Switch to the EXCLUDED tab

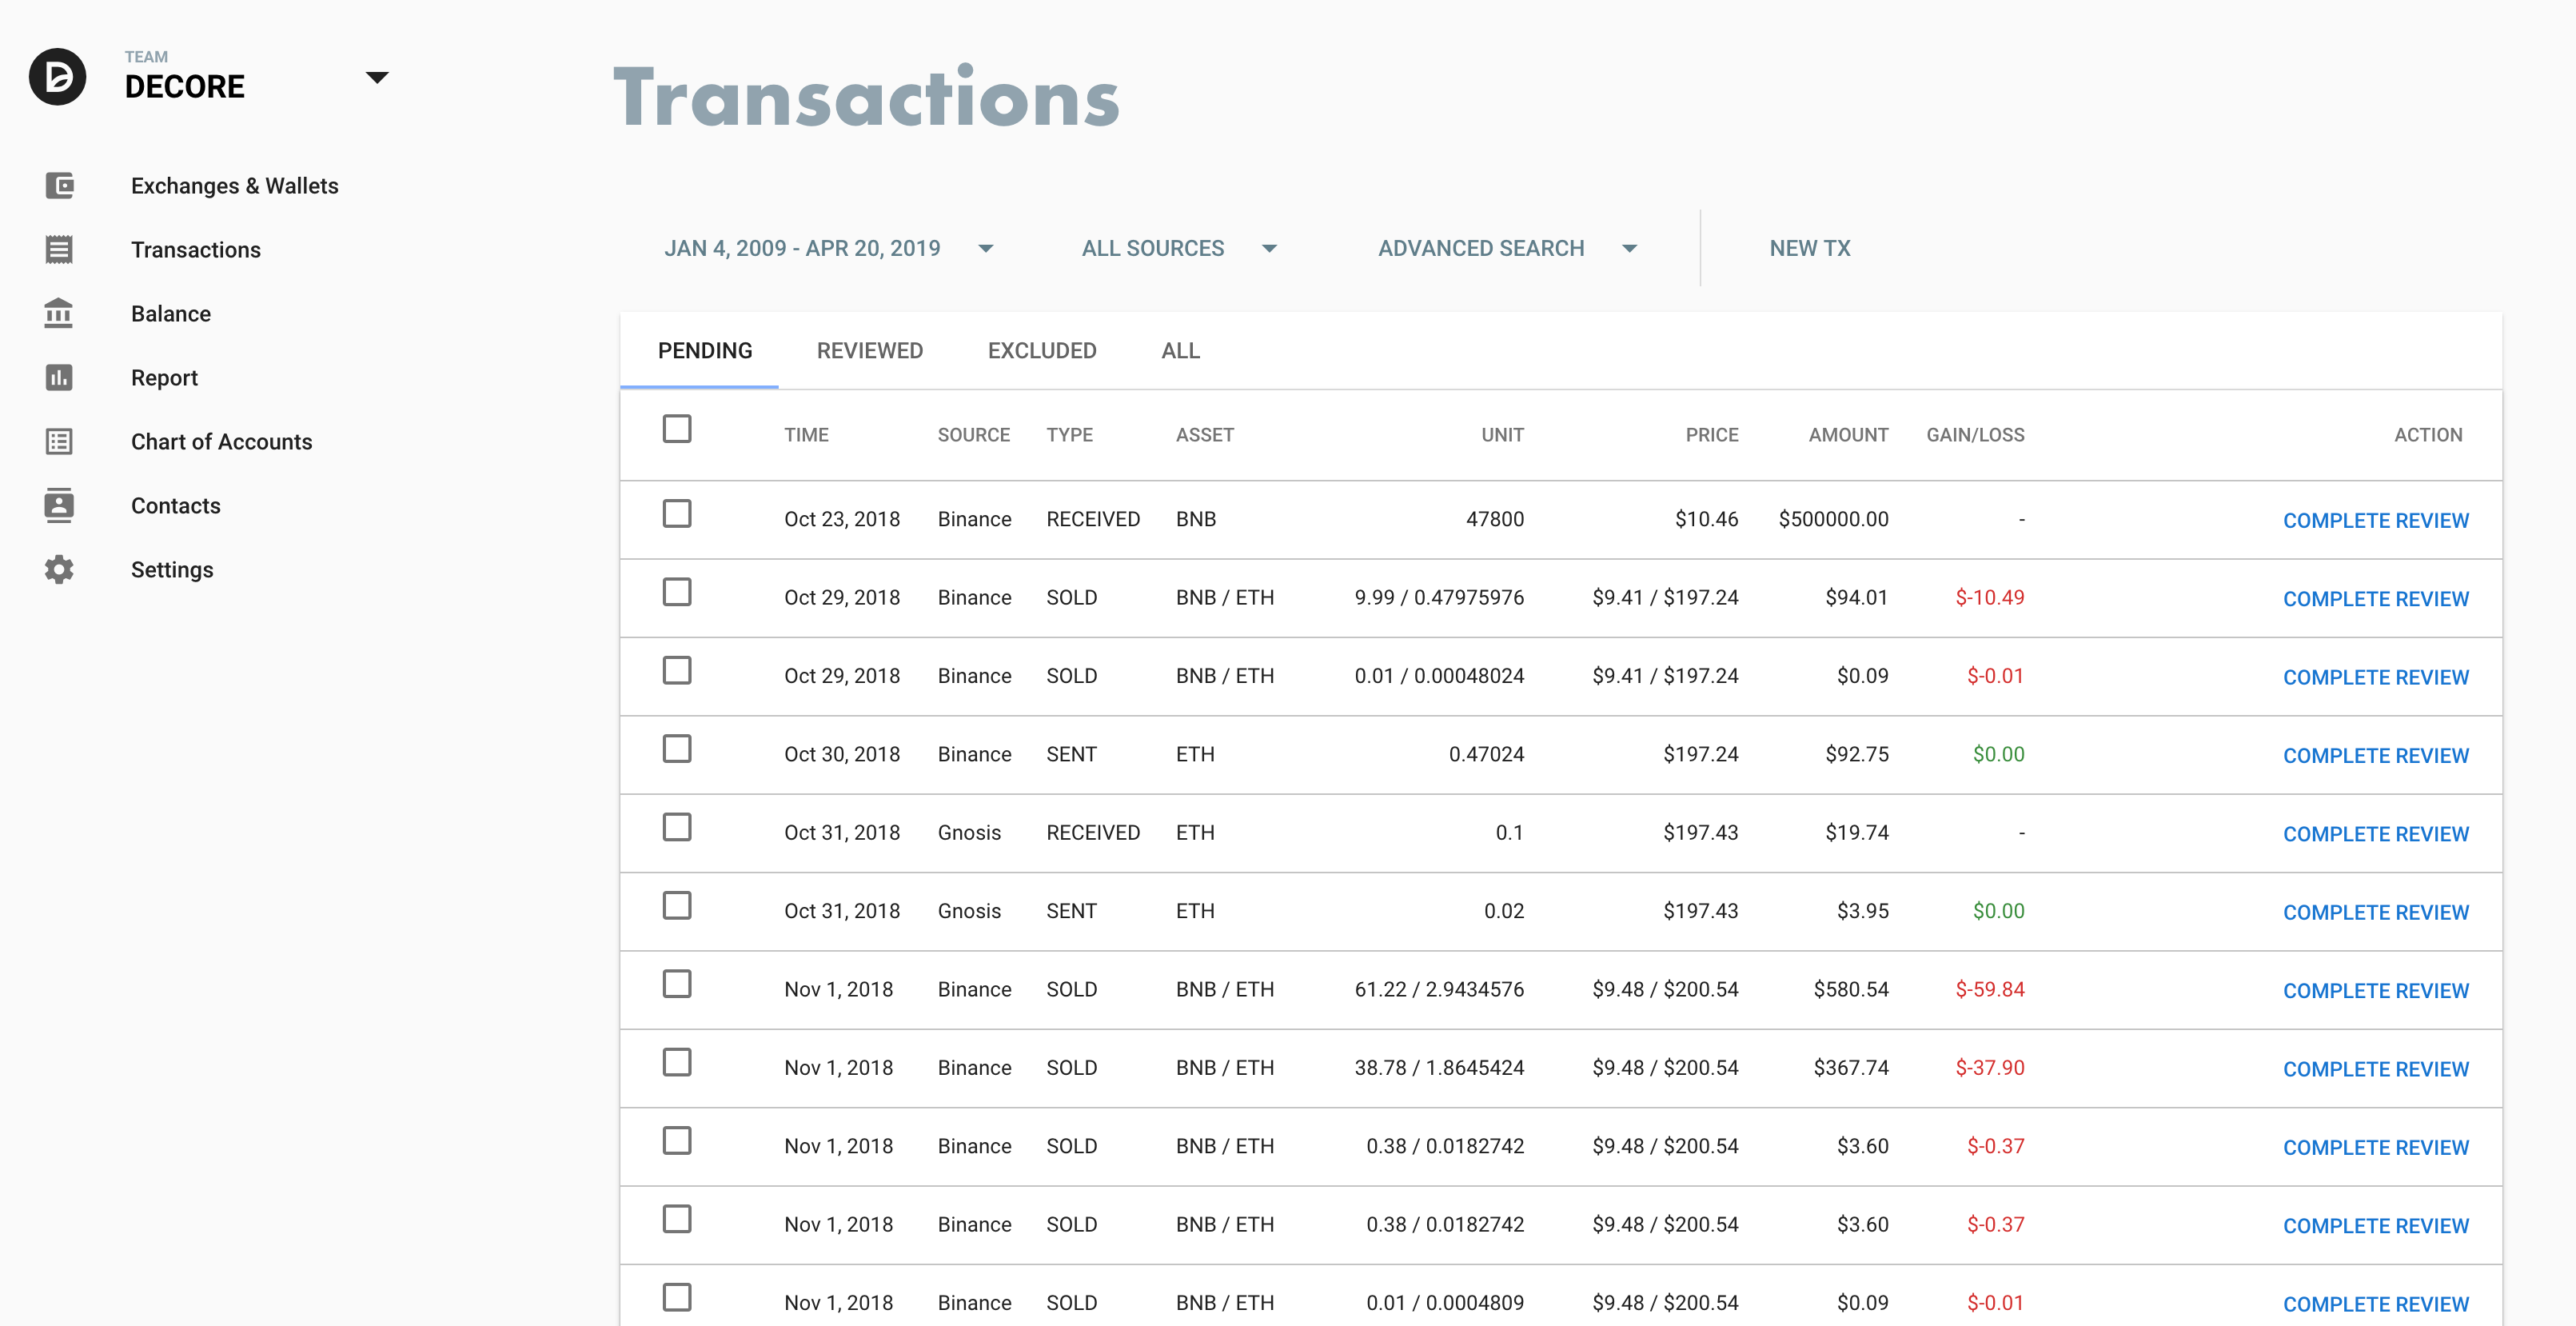1041,351
